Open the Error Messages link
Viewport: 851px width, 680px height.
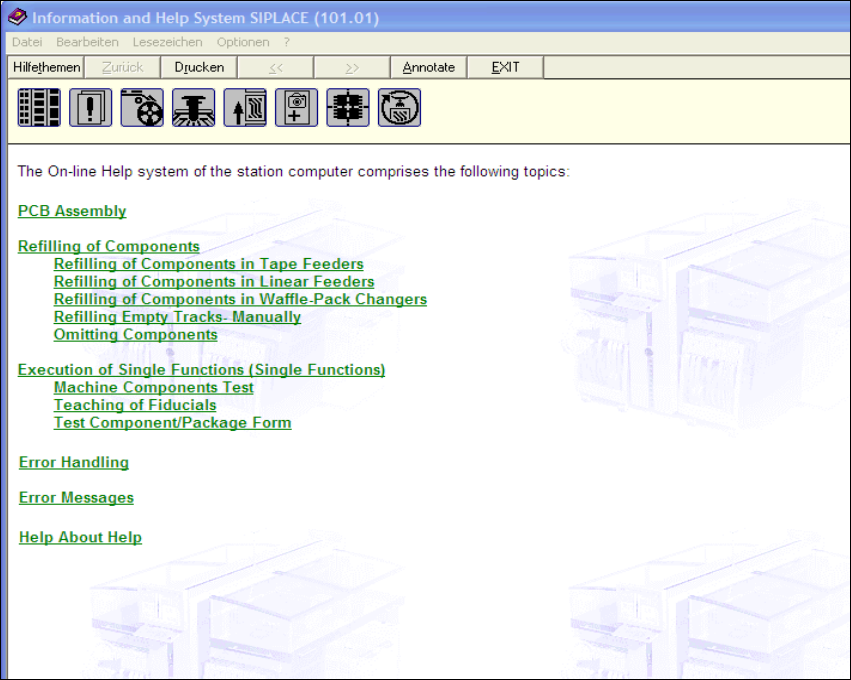(x=77, y=498)
